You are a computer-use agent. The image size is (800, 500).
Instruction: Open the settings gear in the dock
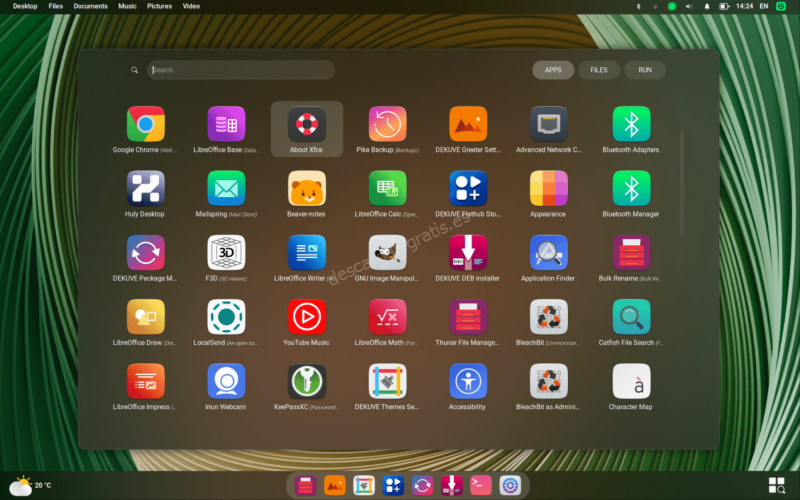[x=510, y=485]
